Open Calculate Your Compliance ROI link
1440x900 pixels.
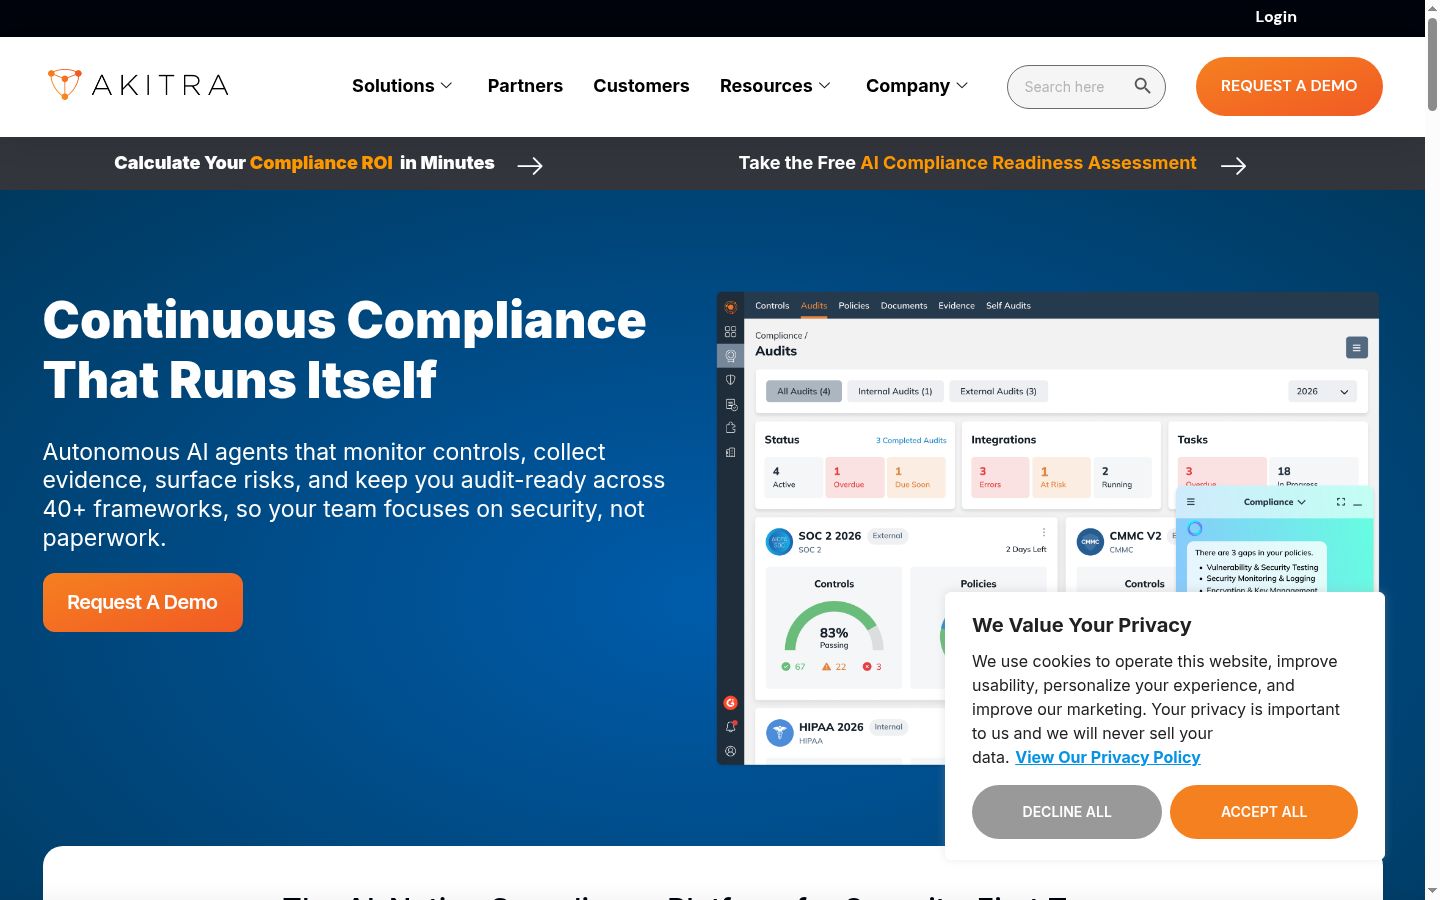304,163
